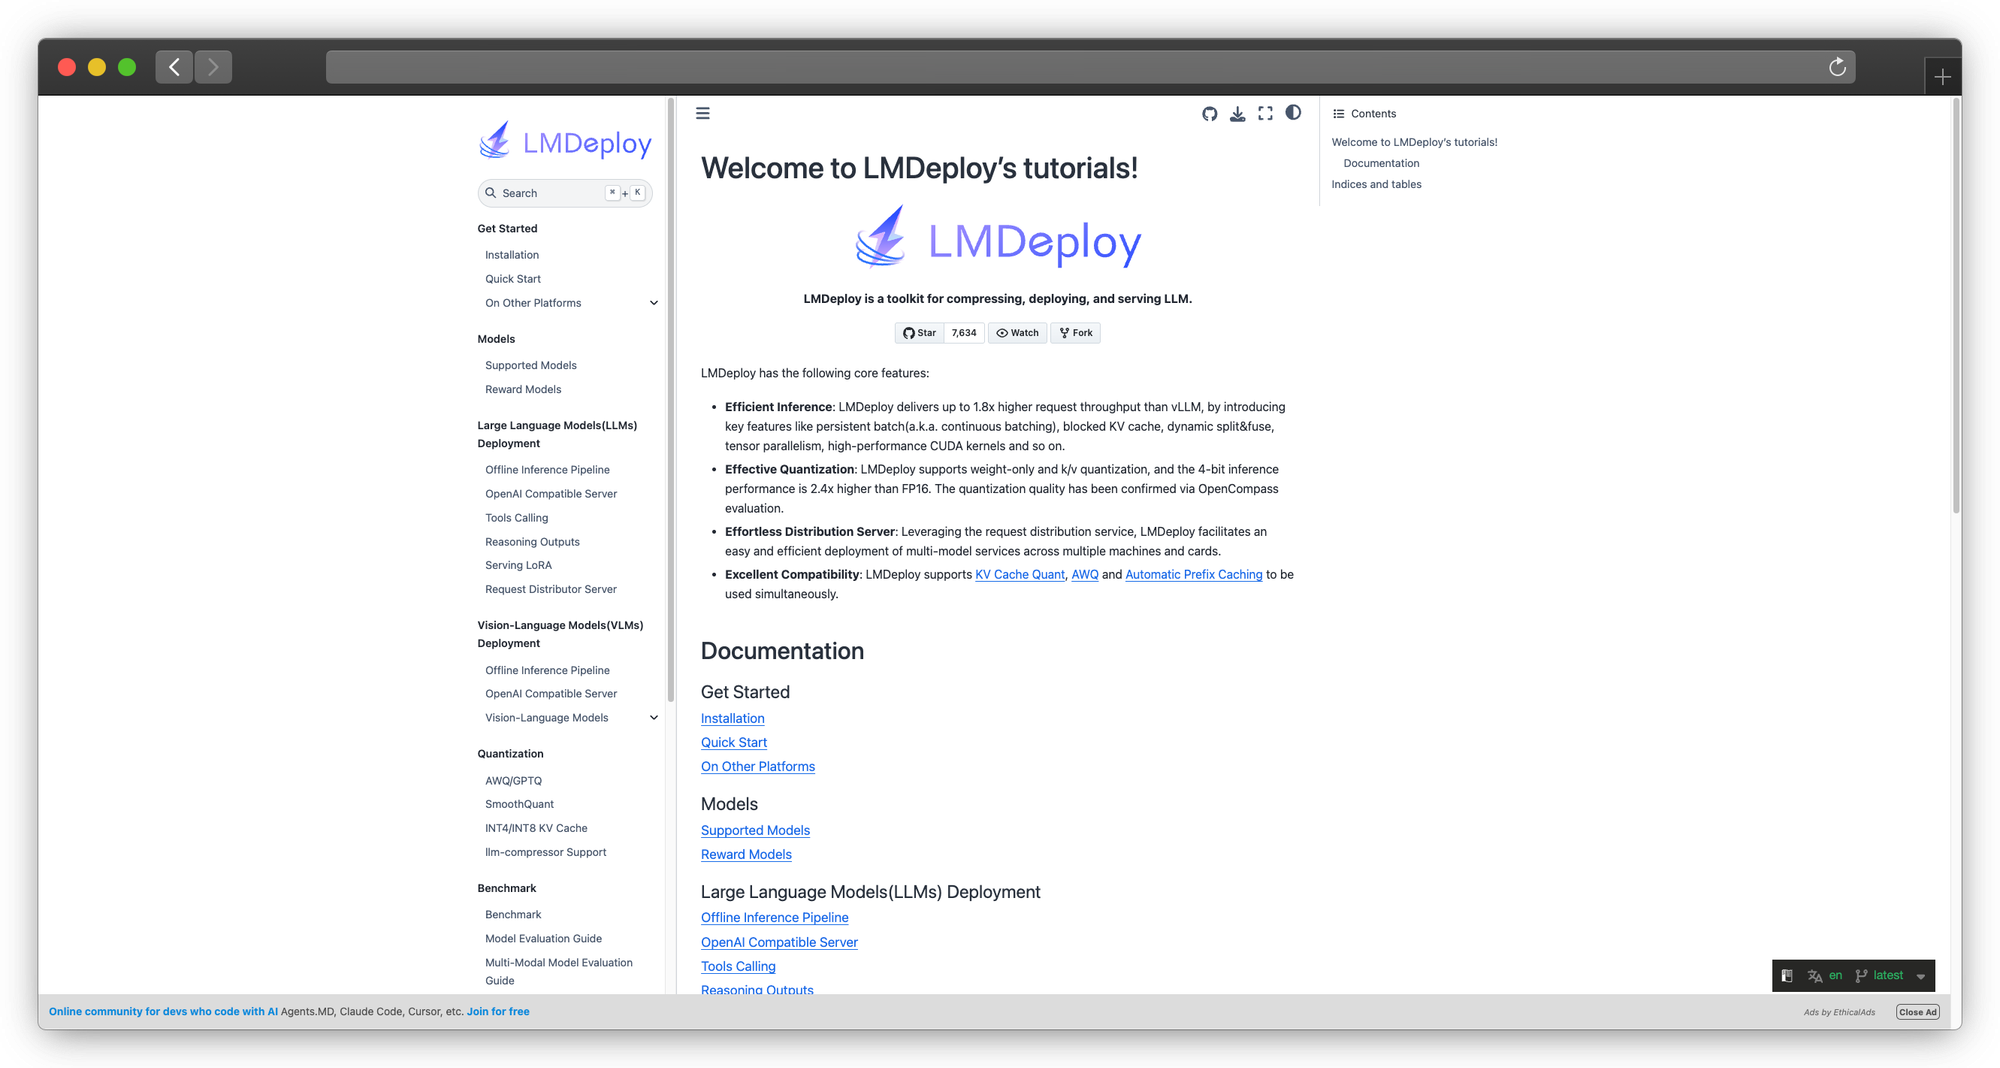Open Serving LoRA in the sidebar

(x=519, y=565)
